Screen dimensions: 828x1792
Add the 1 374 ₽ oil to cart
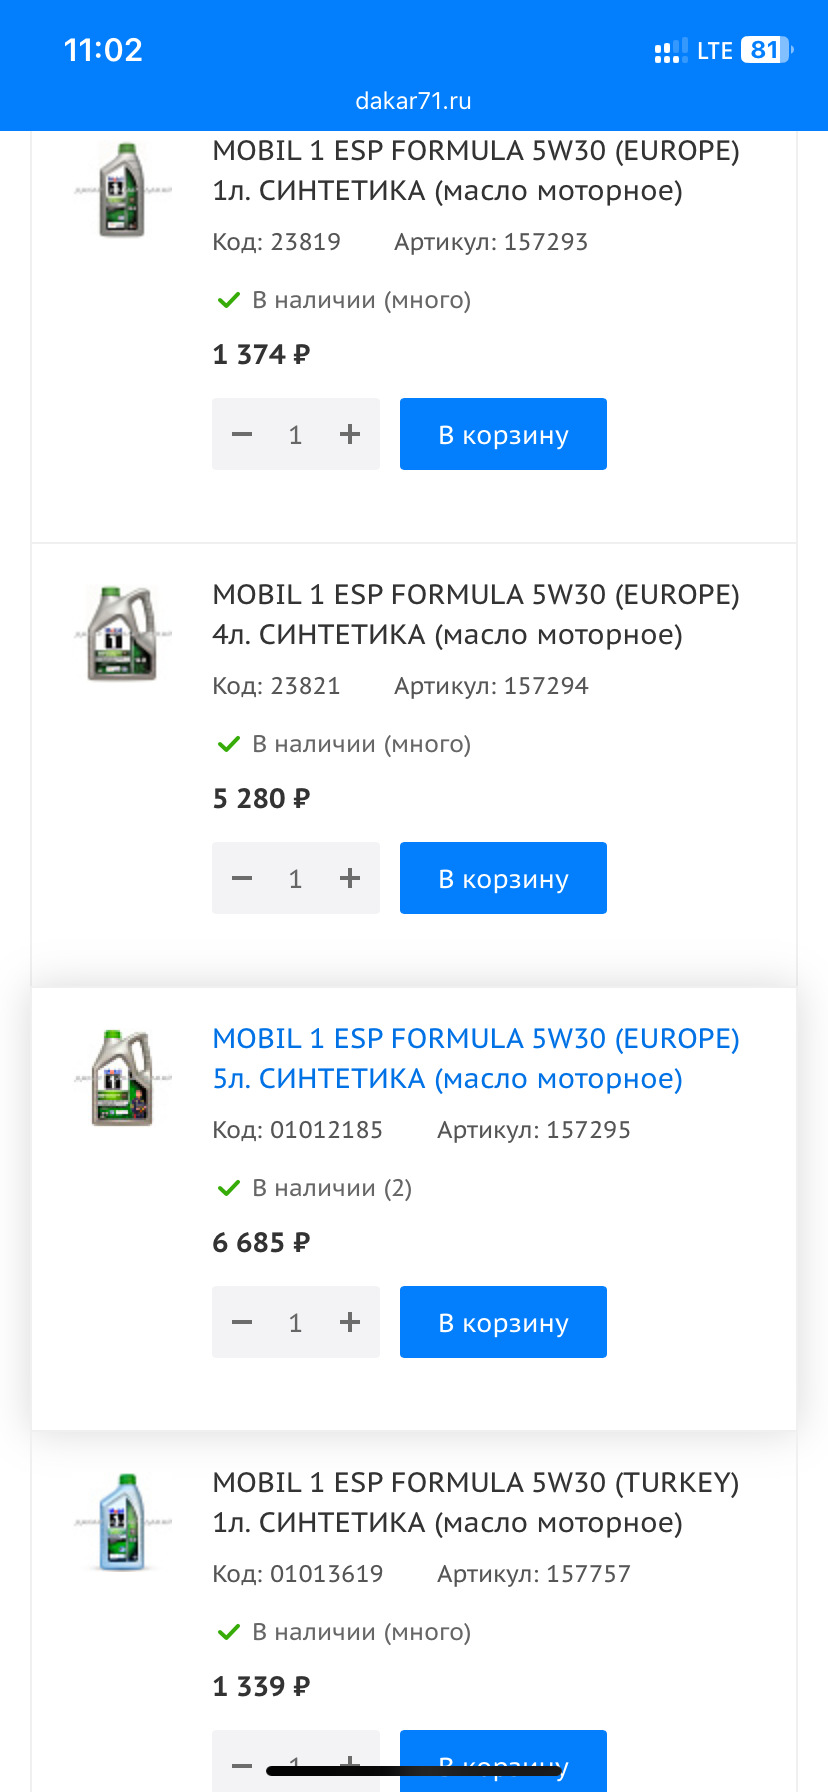(x=503, y=434)
